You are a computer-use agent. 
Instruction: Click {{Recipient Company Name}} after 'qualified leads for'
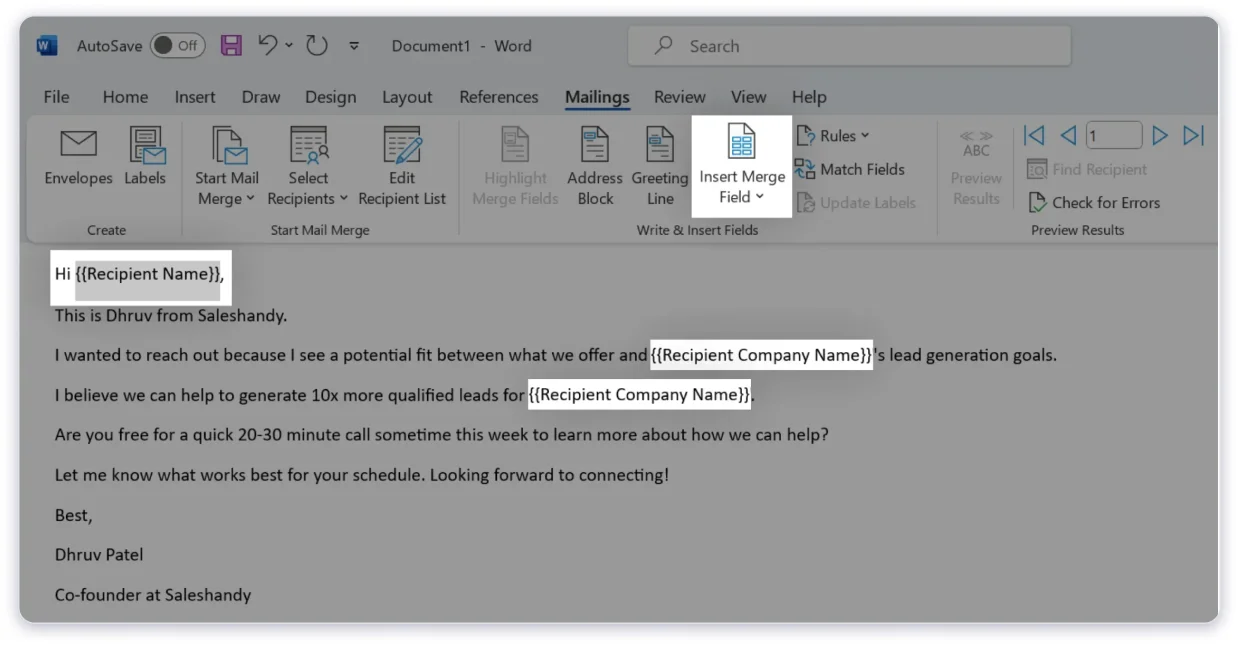(640, 395)
